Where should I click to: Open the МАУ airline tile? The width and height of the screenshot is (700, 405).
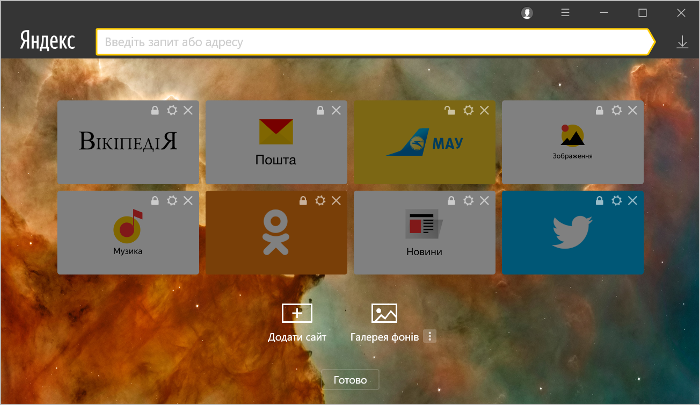coord(425,143)
